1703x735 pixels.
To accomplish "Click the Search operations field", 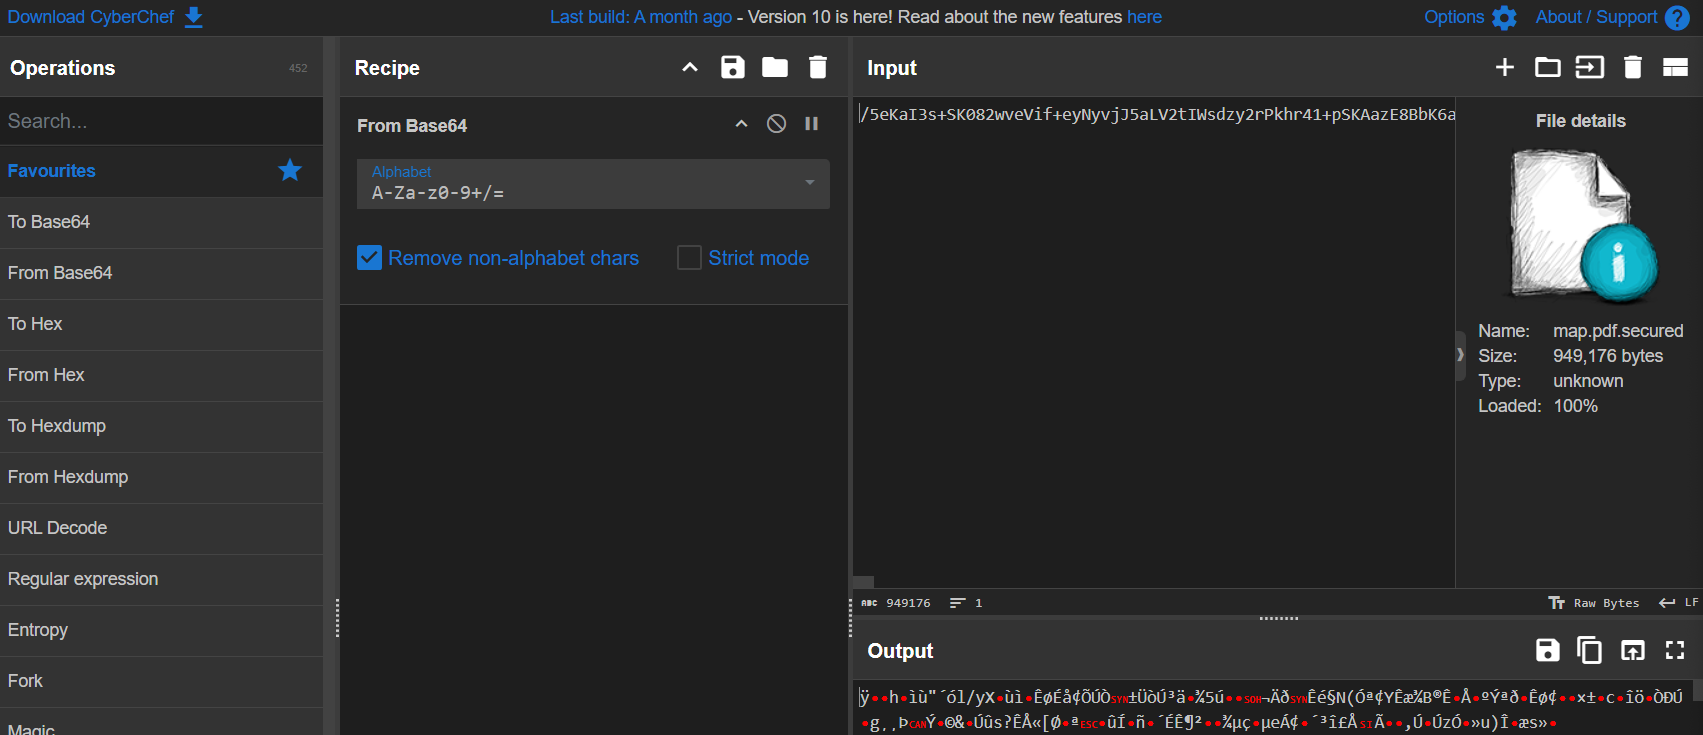I will 161,121.
